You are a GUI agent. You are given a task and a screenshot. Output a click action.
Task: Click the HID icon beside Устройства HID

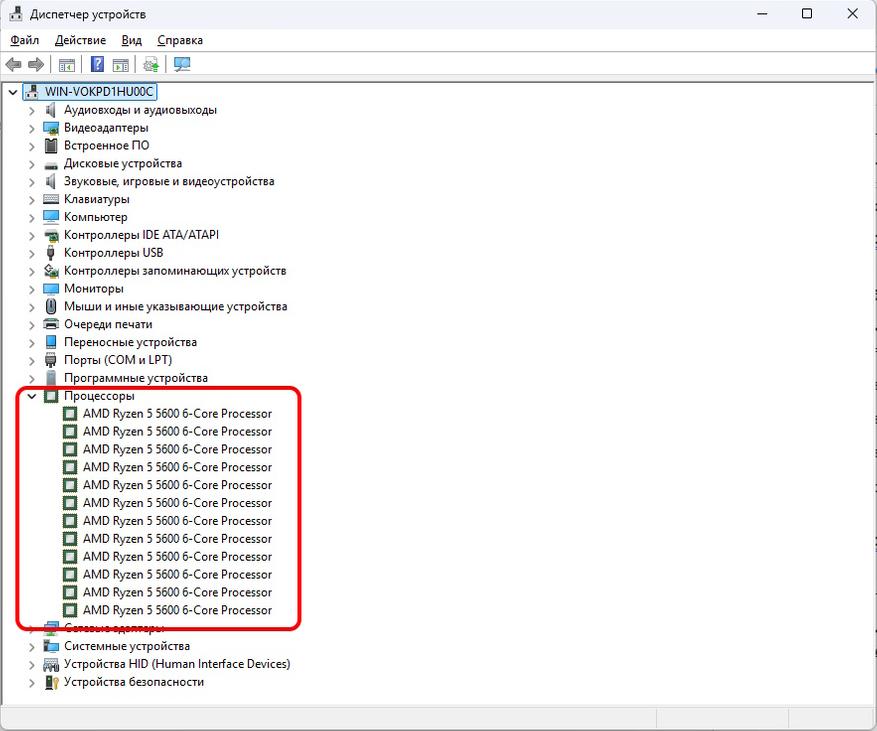coord(51,664)
